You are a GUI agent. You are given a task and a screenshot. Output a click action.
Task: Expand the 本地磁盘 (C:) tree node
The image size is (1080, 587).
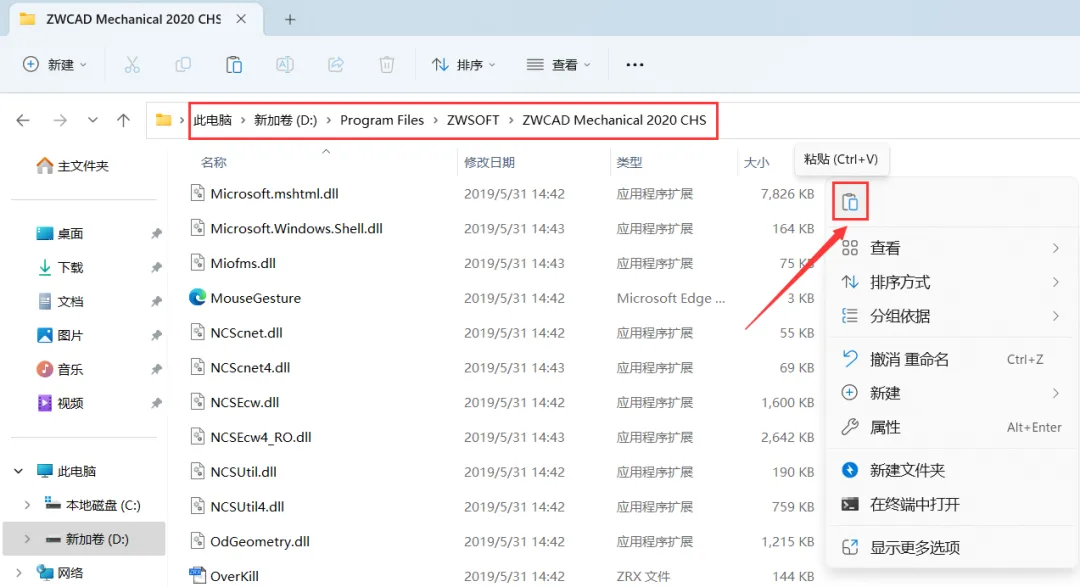click(27, 505)
